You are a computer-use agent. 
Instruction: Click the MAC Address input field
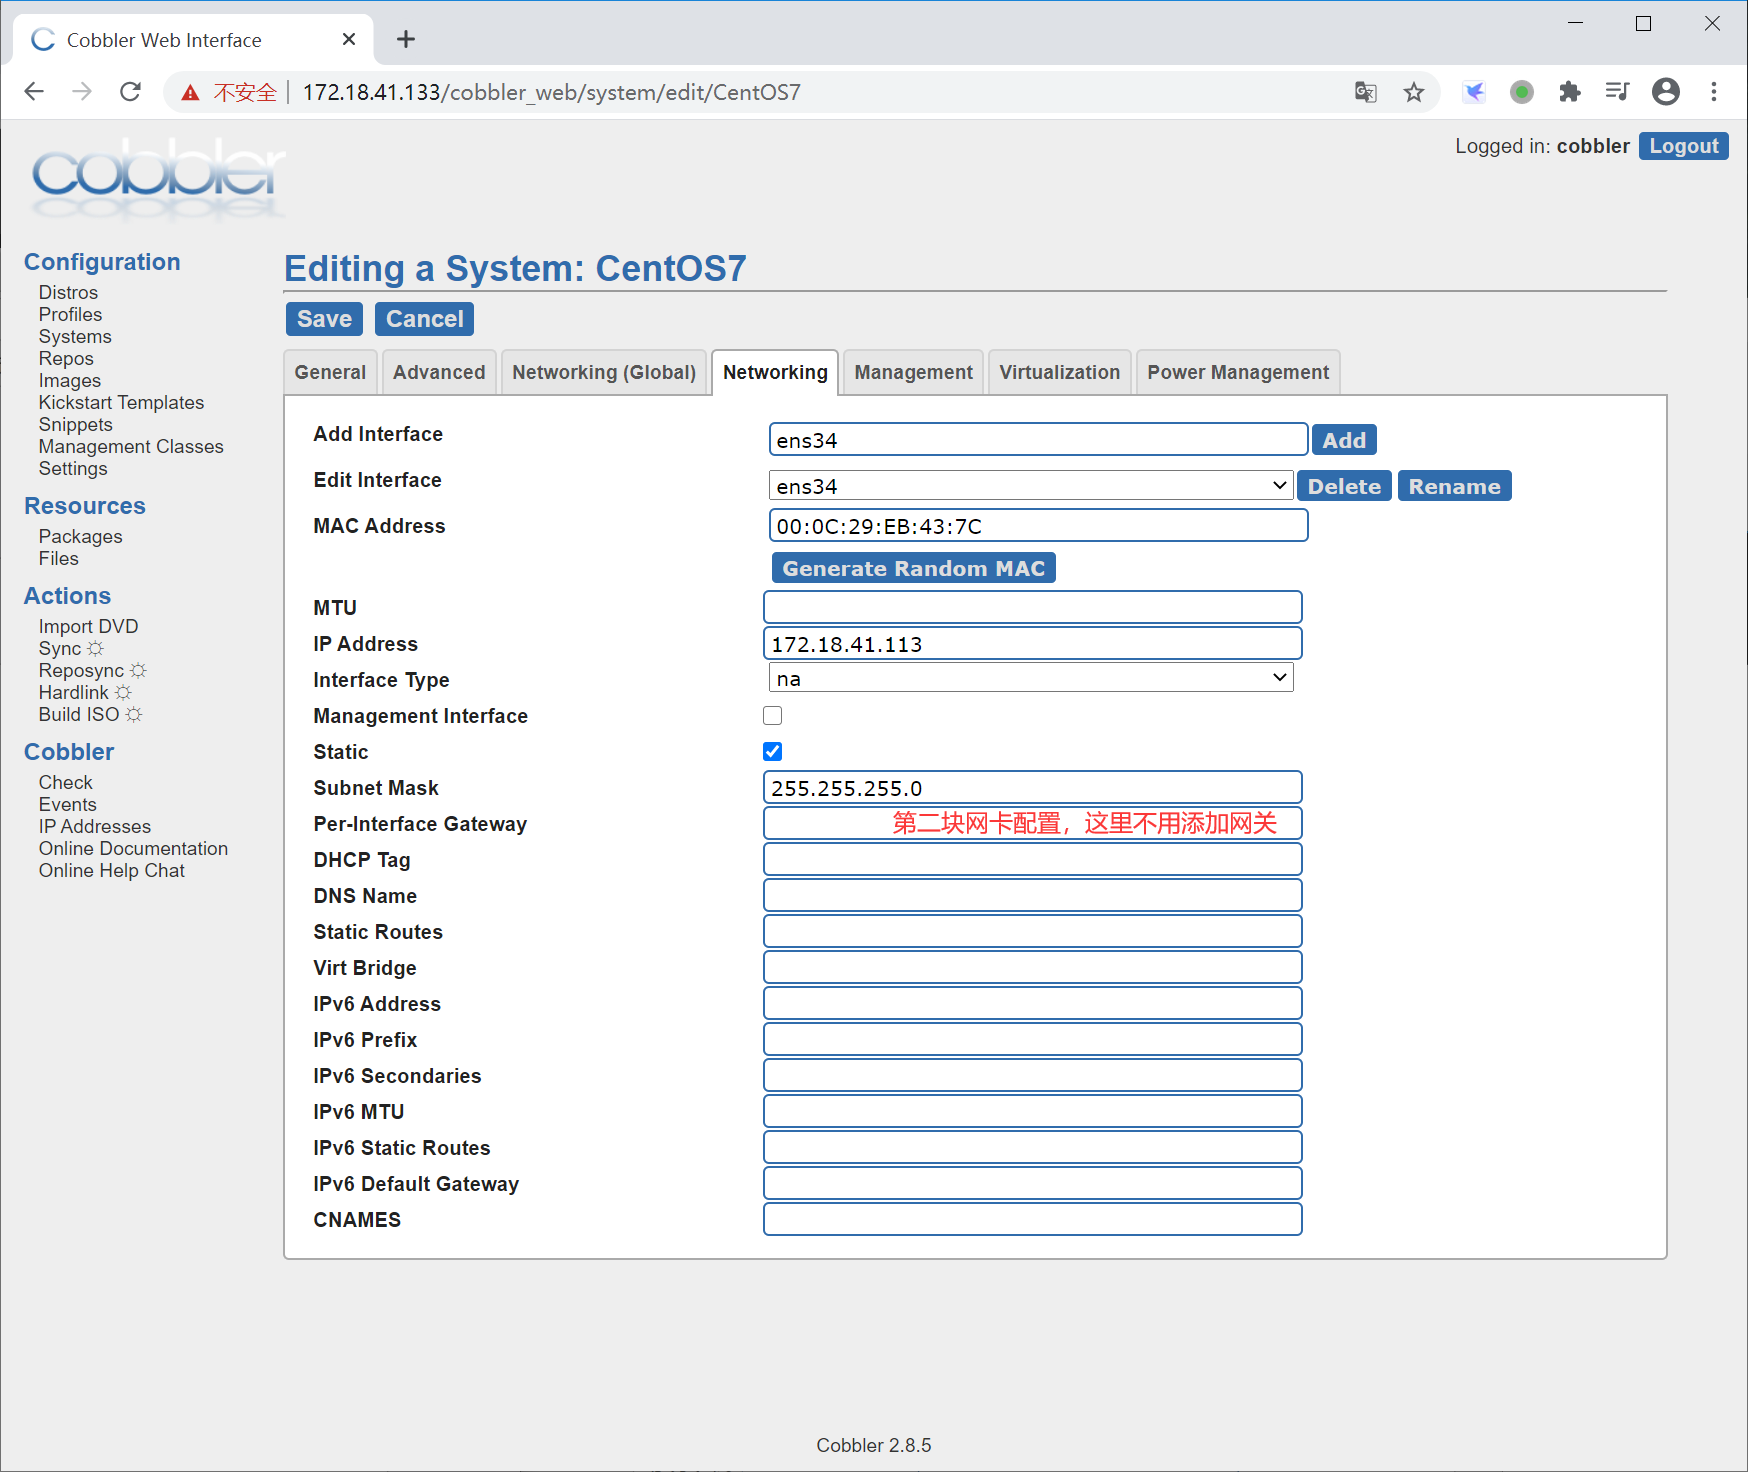(x=1038, y=526)
